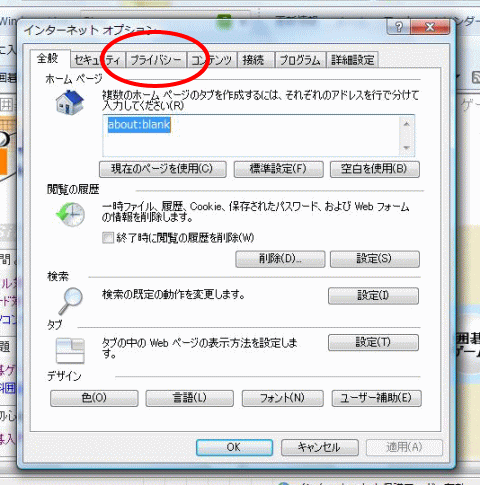Click the homepage box scroll up arrow
Viewport: 480px width, 485px height.
click(406, 124)
